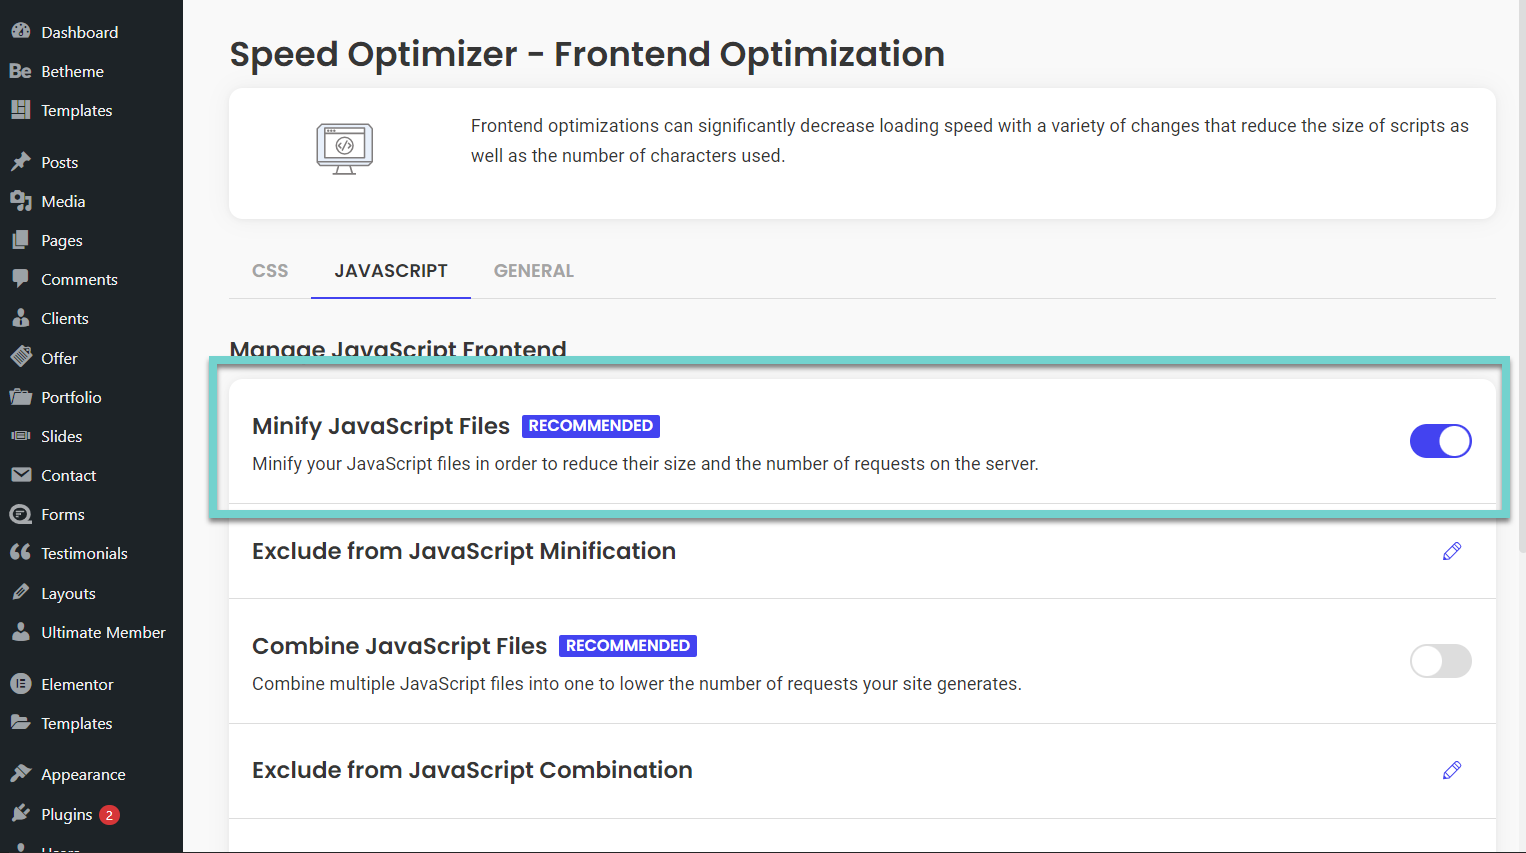Go to the Pages link in sidebar
Image resolution: width=1526 pixels, height=853 pixels.
(x=62, y=241)
